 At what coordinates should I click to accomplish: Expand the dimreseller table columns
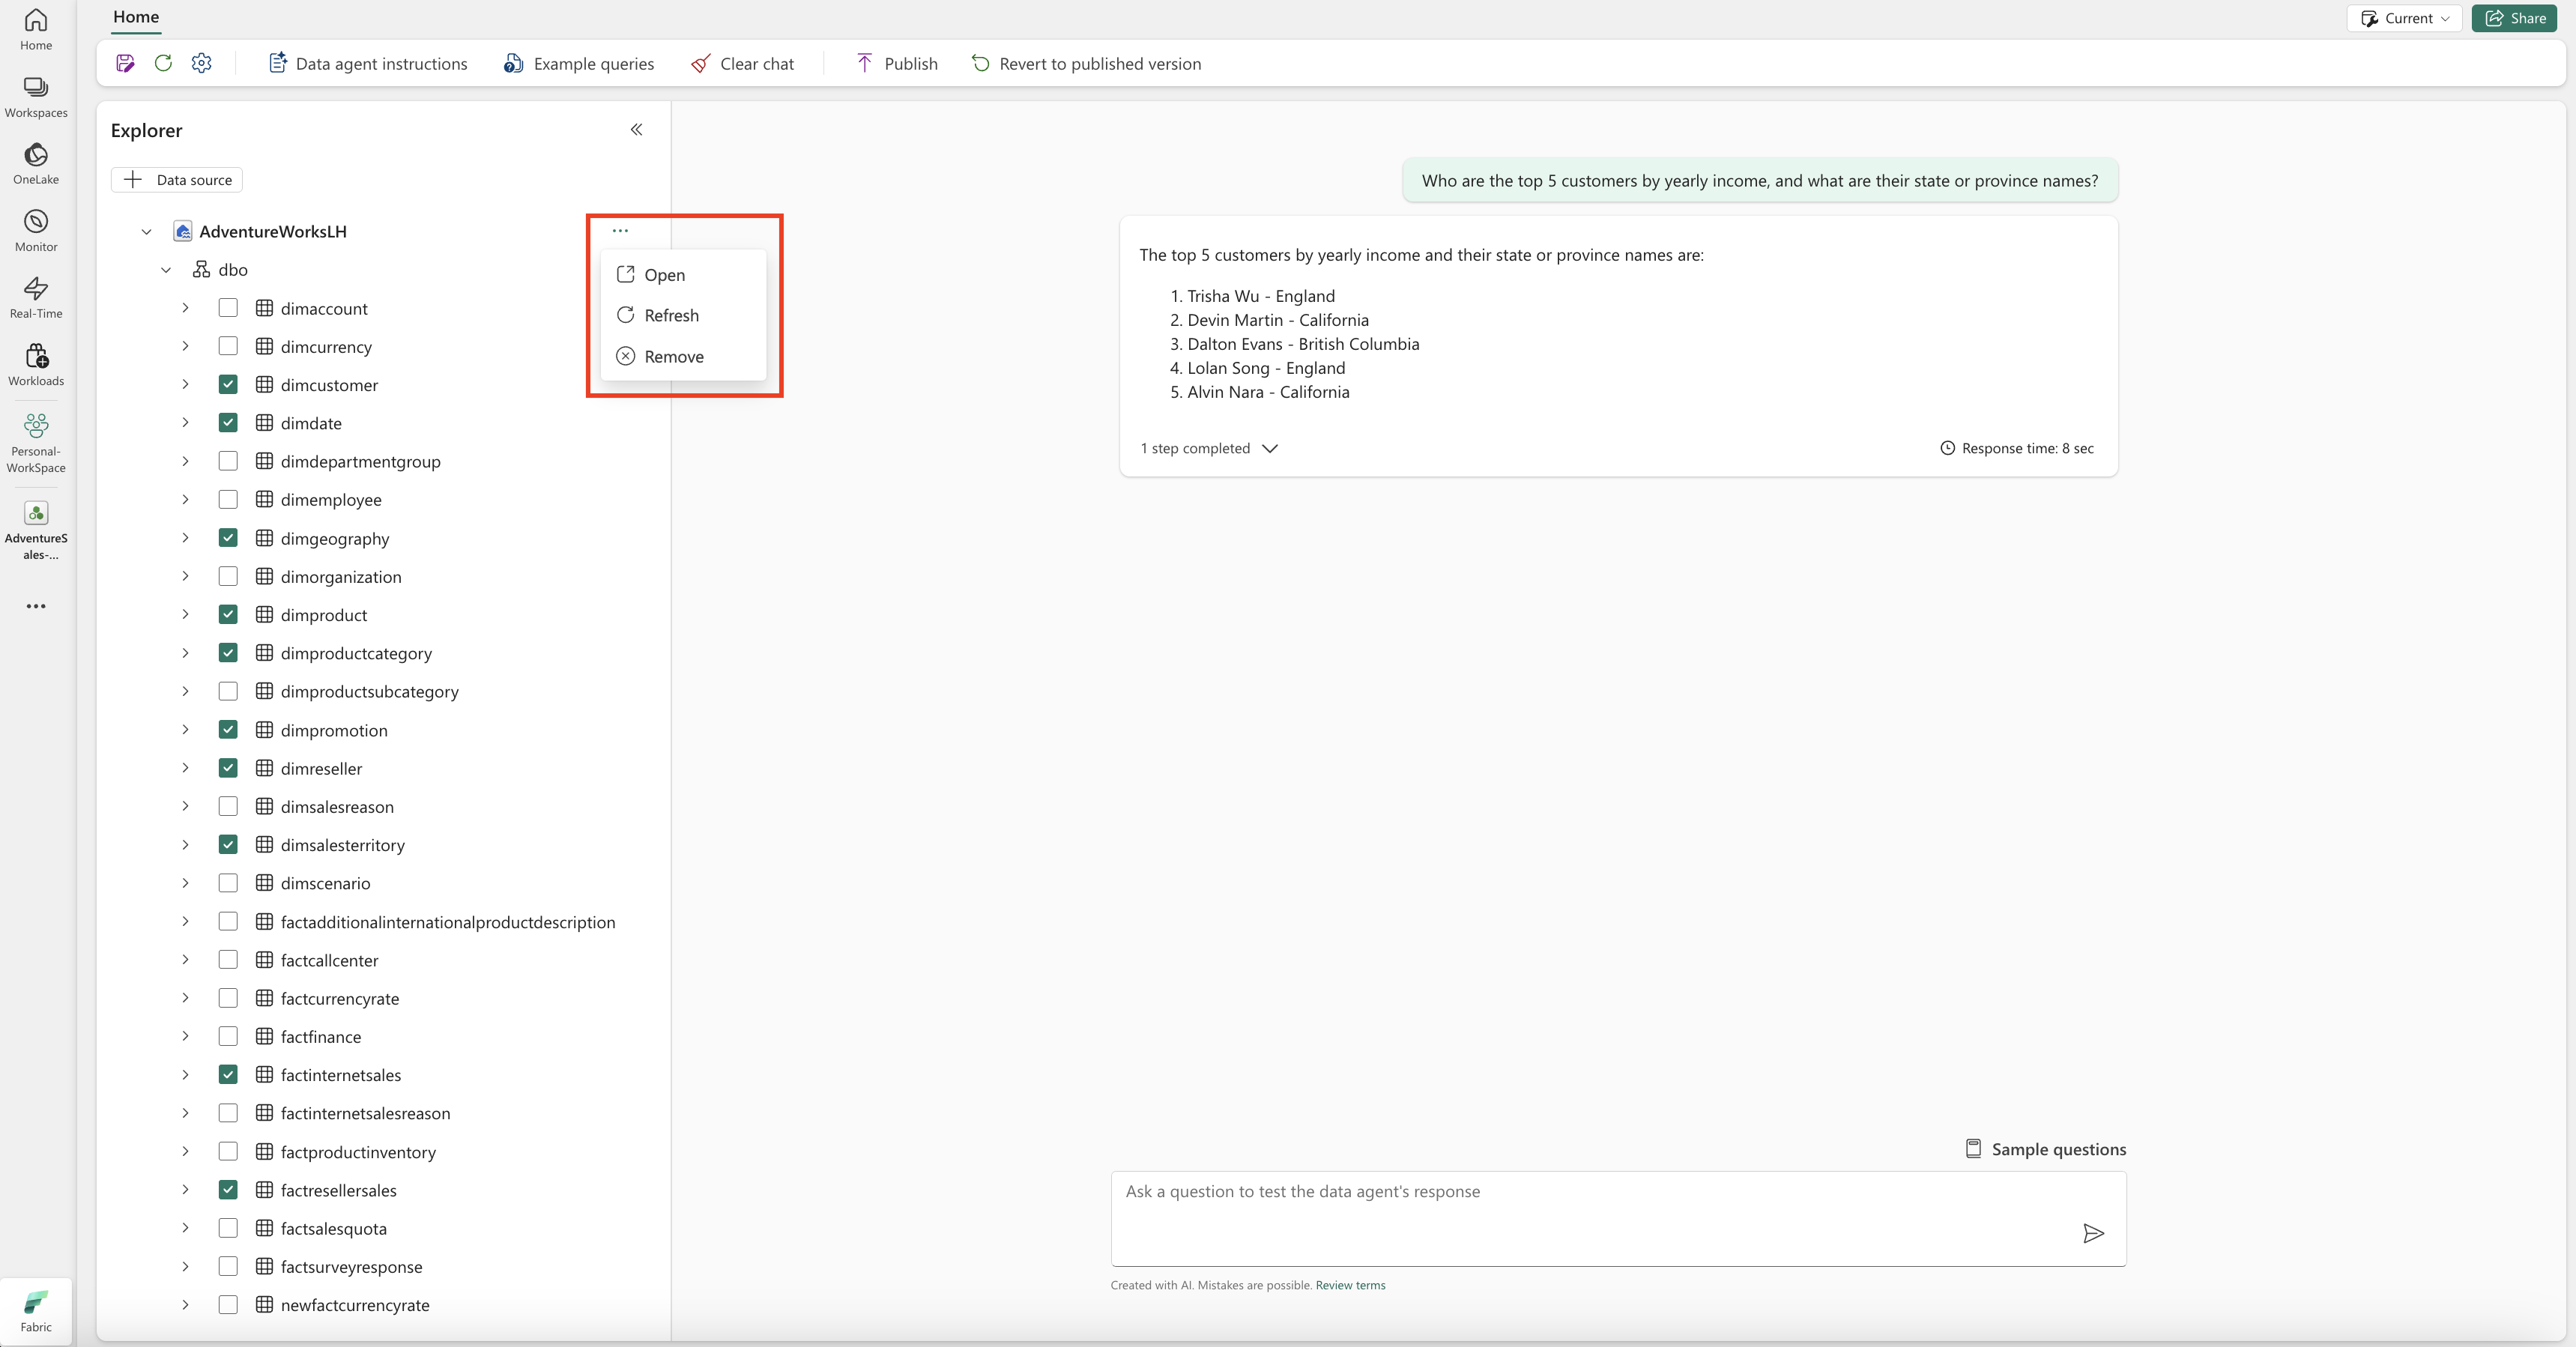pyautogui.click(x=185, y=768)
